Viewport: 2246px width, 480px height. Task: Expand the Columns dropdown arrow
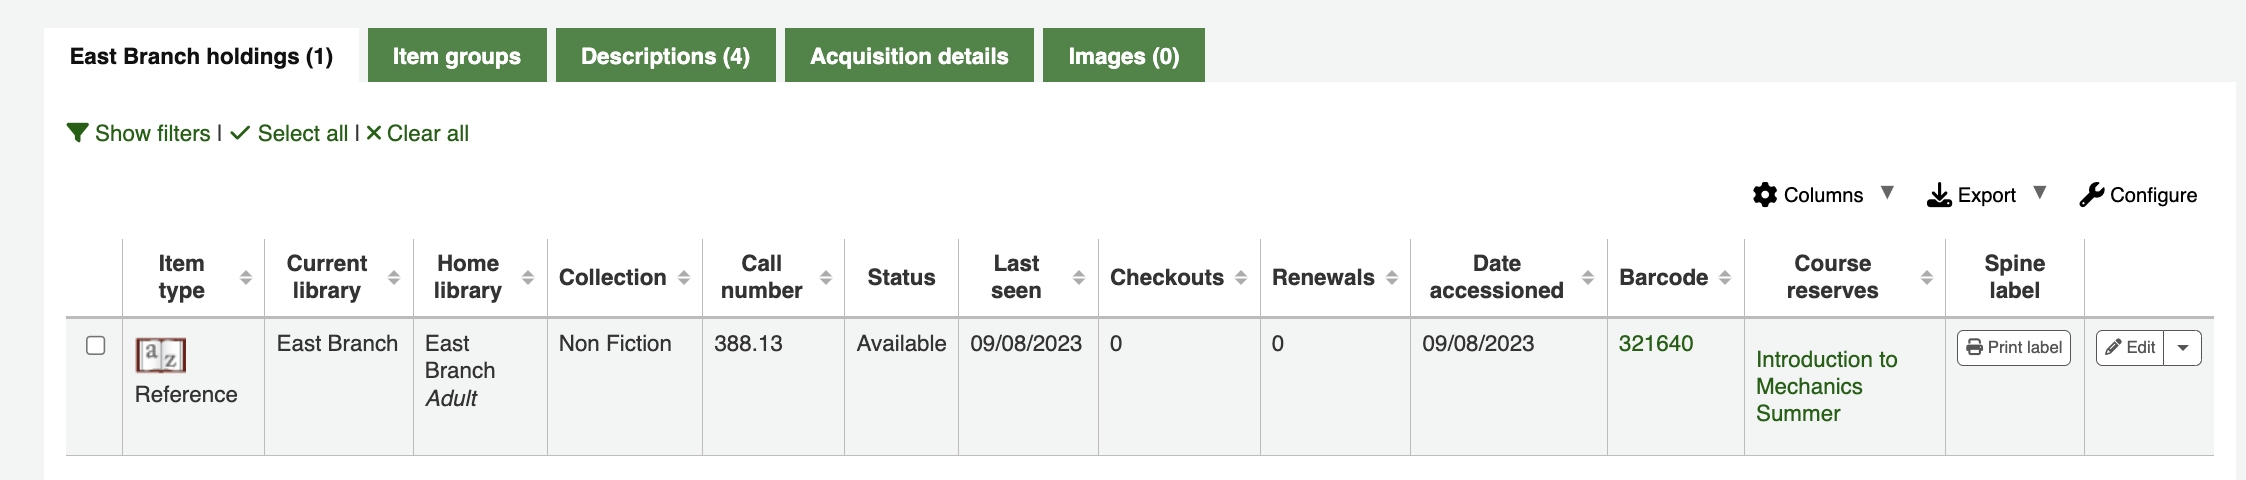[x=1887, y=193]
